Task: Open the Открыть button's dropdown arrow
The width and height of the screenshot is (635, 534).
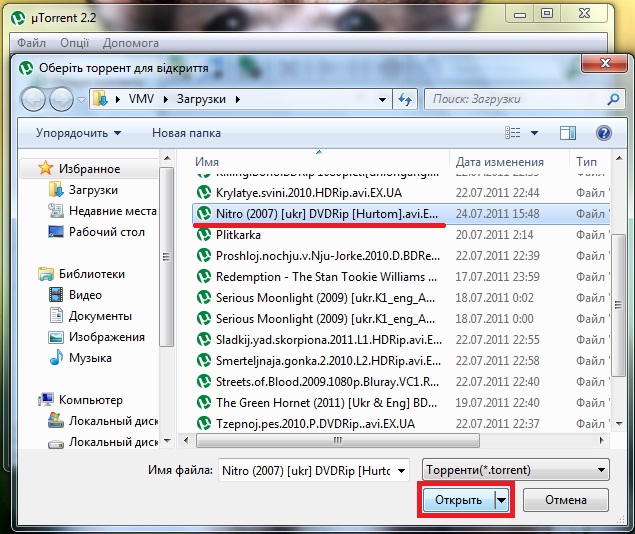Action: [501, 500]
